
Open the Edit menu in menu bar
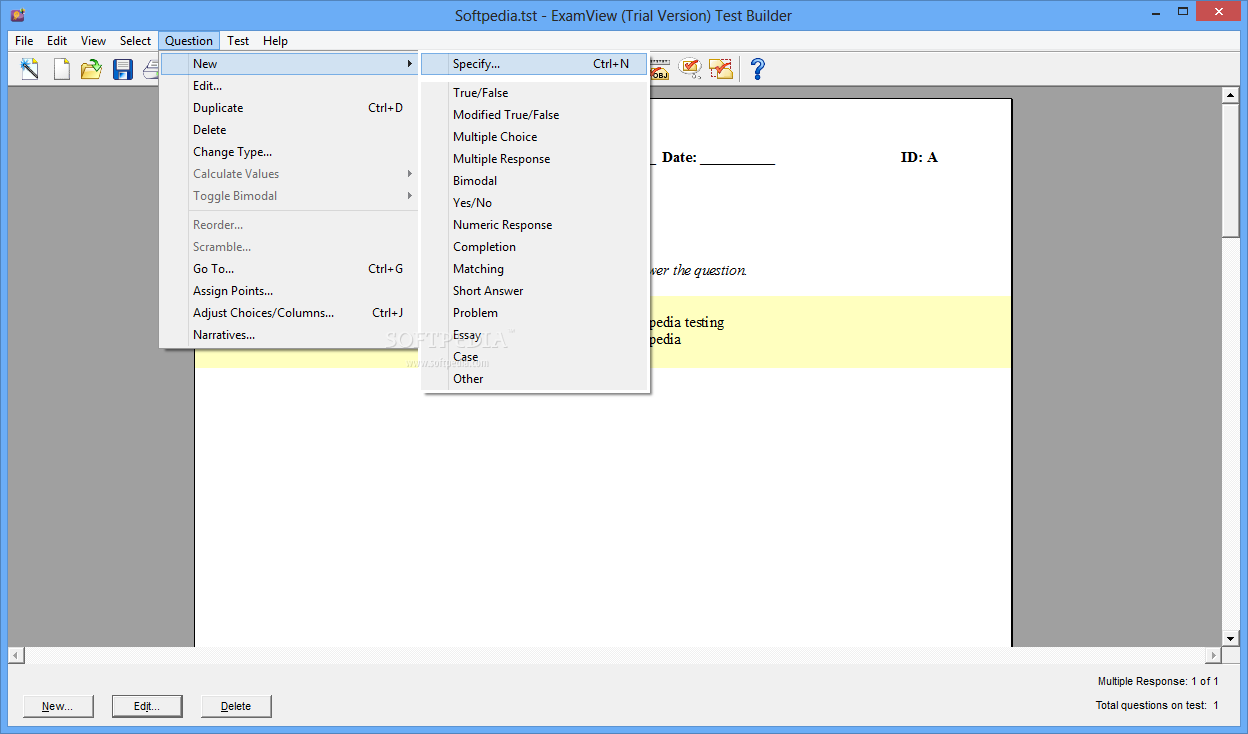point(57,41)
